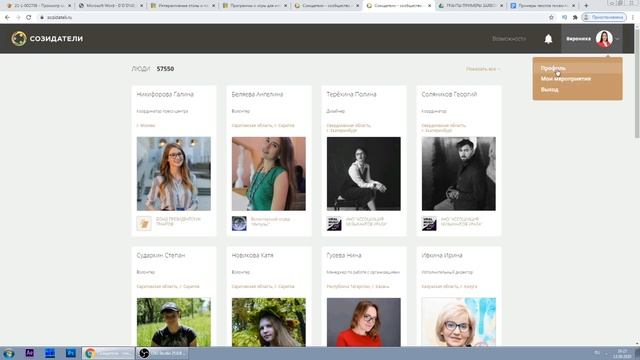Viewport: 640px width, 360px height.
Task: Open Chrome three-dot menu
Action: click(633, 18)
